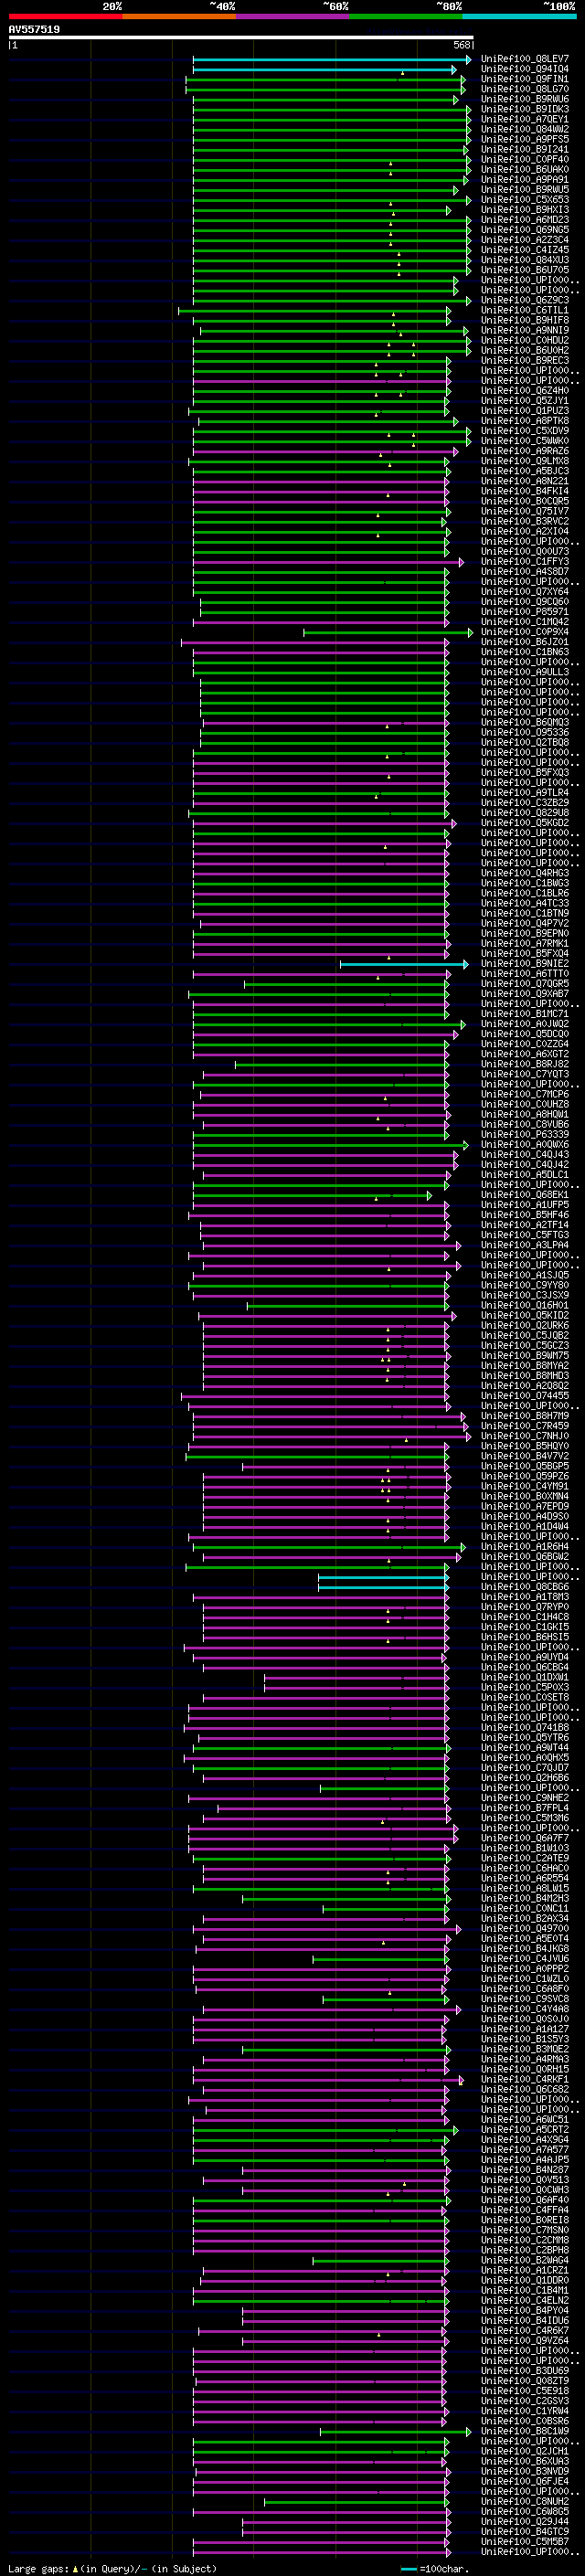
Task: Click the purple ~60% identity legend bar
Action: click(292, 16)
